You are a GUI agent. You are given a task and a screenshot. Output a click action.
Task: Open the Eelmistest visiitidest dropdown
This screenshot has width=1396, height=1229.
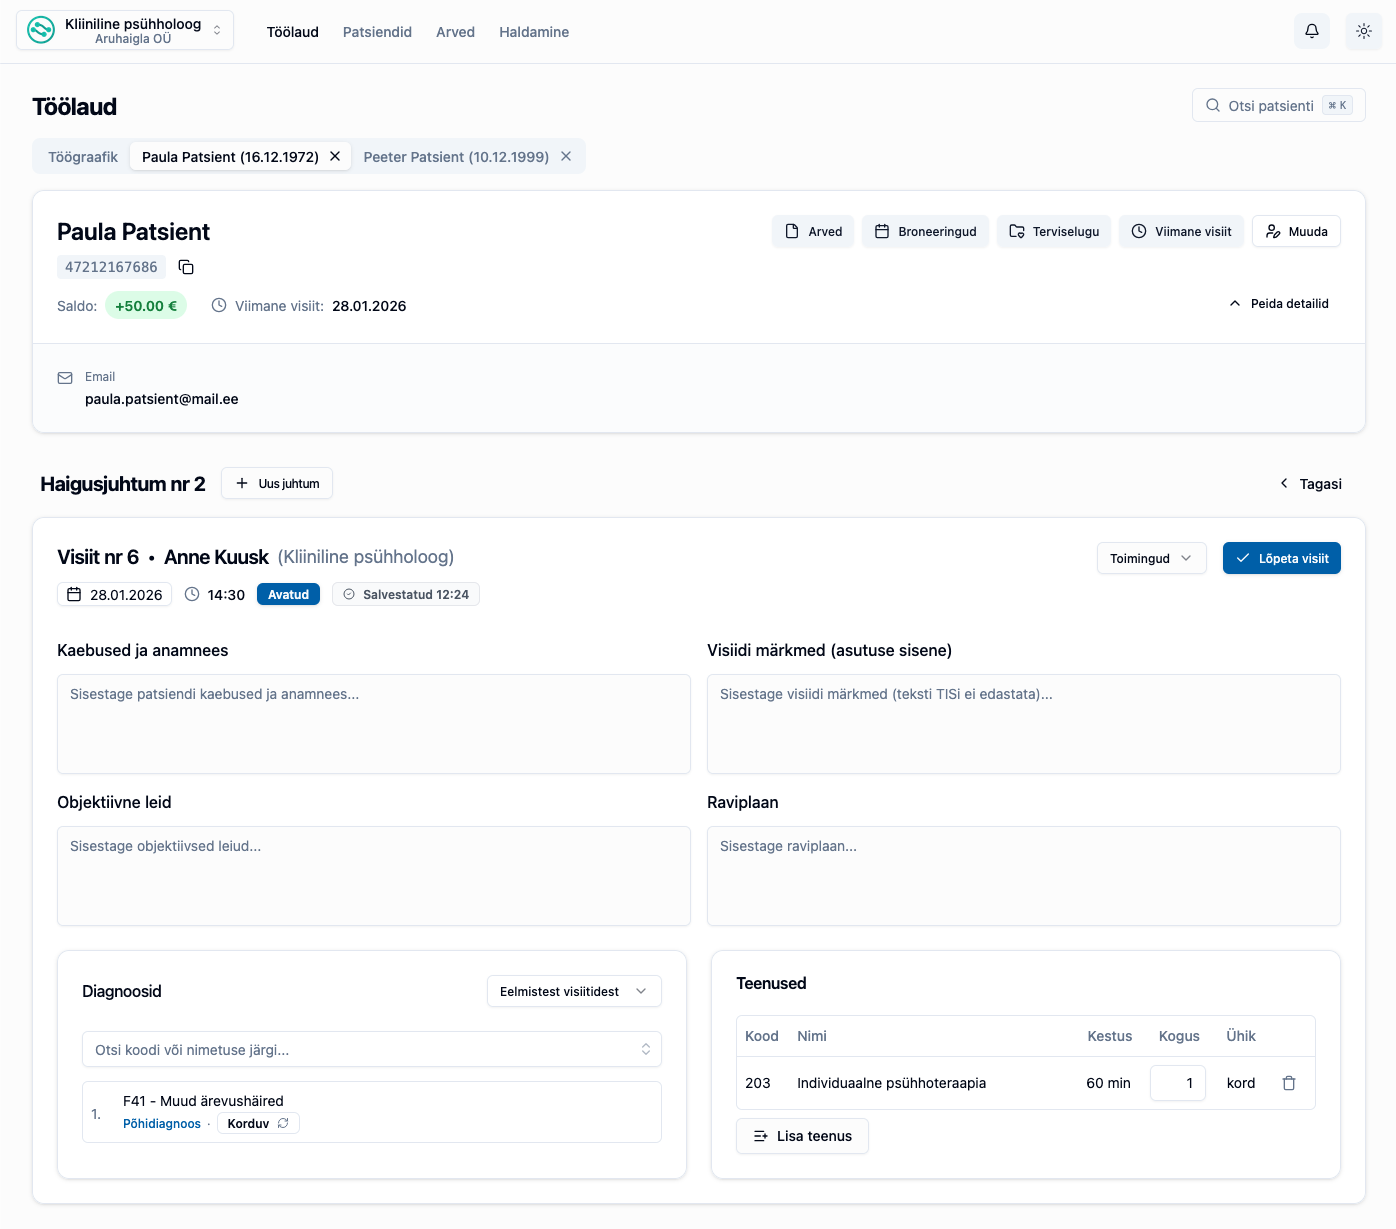[x=573, y=991]
